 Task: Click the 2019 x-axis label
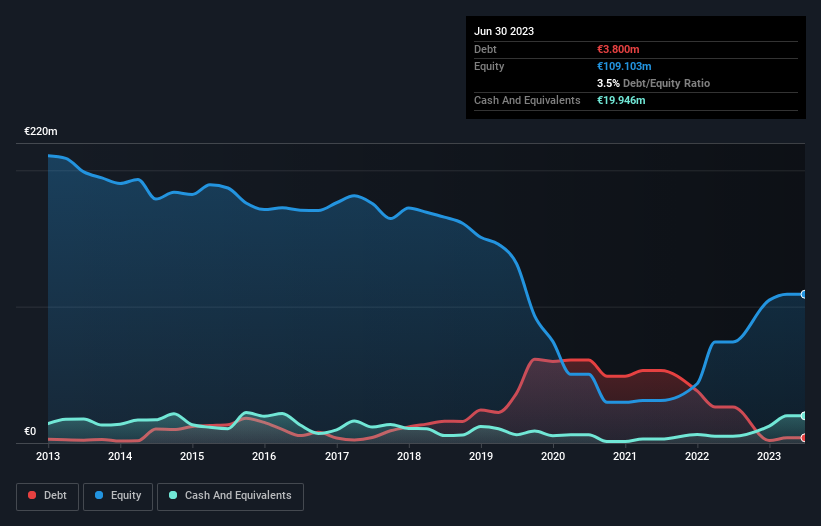pos(481,456)
